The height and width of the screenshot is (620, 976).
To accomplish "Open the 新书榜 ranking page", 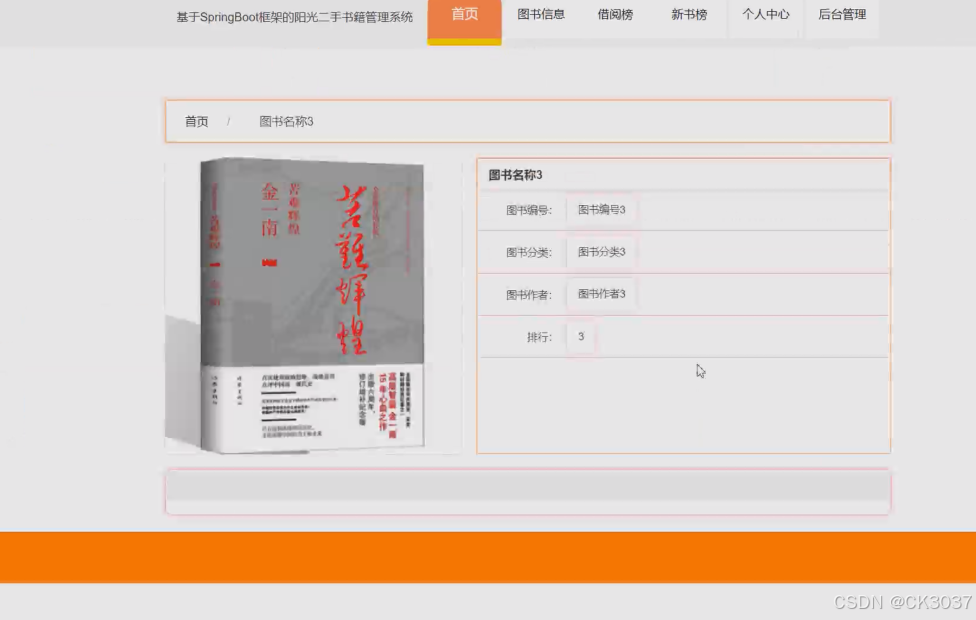I will click(x=688, y=15).
